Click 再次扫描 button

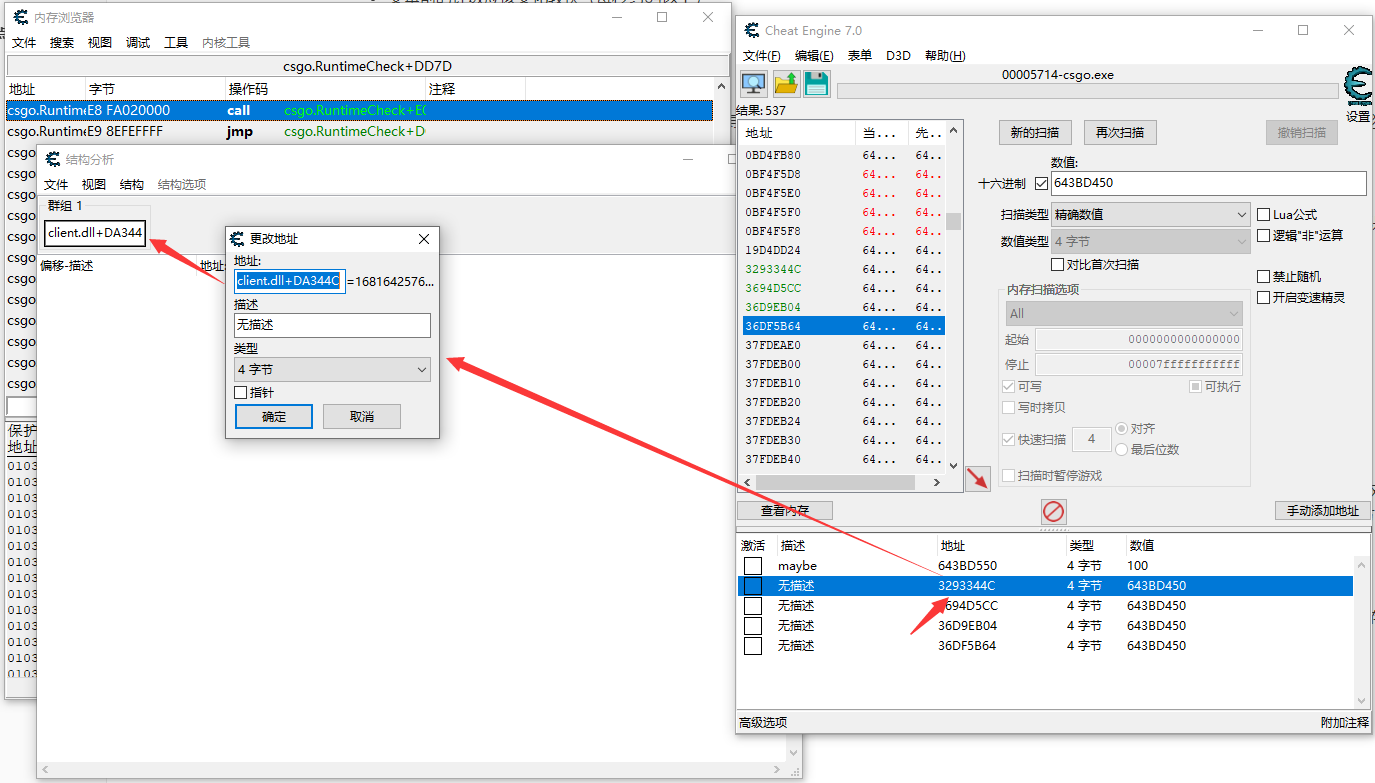pyautogui.click(x=1120, y=132)
